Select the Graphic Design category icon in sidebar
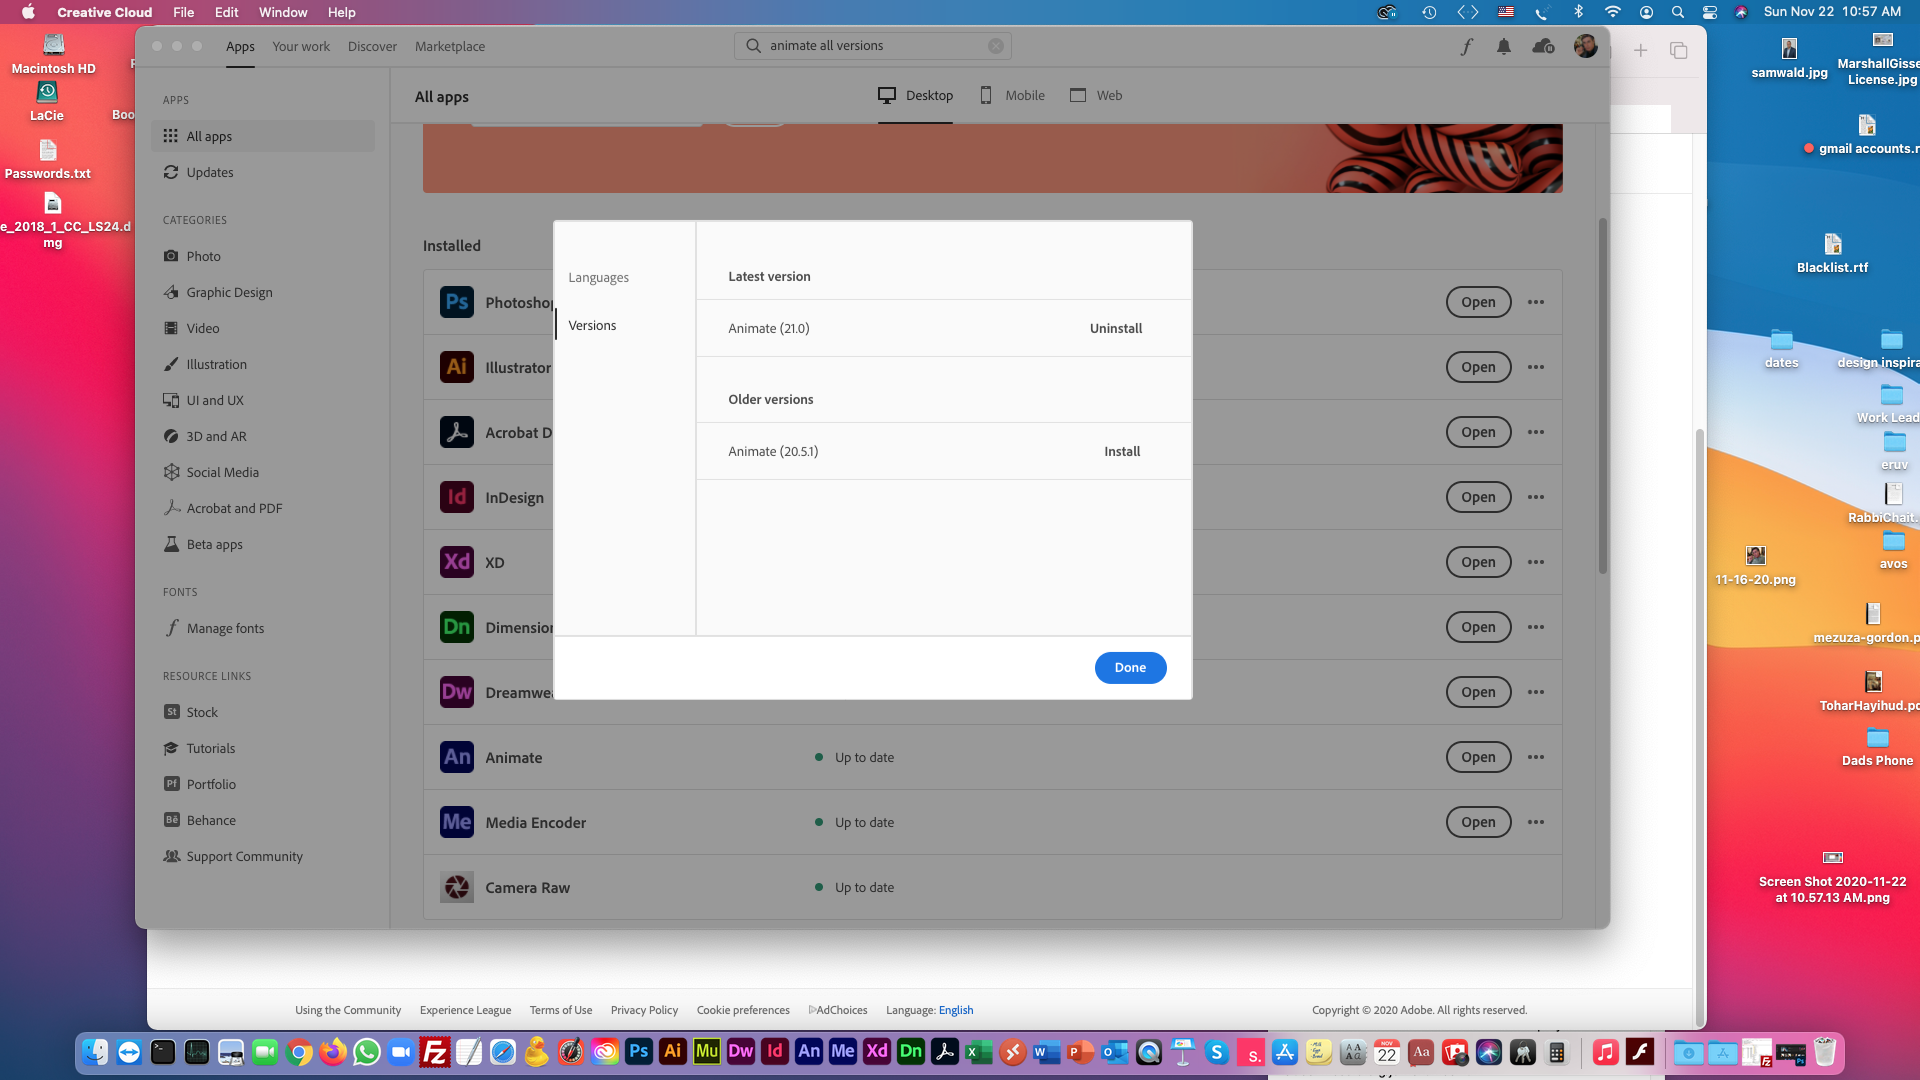 pos(171,292)
